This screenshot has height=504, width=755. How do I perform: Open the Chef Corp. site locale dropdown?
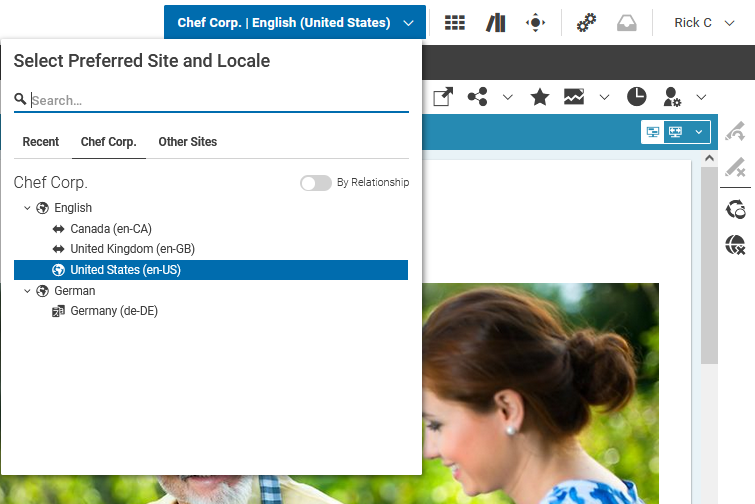[x=295, y=23]
